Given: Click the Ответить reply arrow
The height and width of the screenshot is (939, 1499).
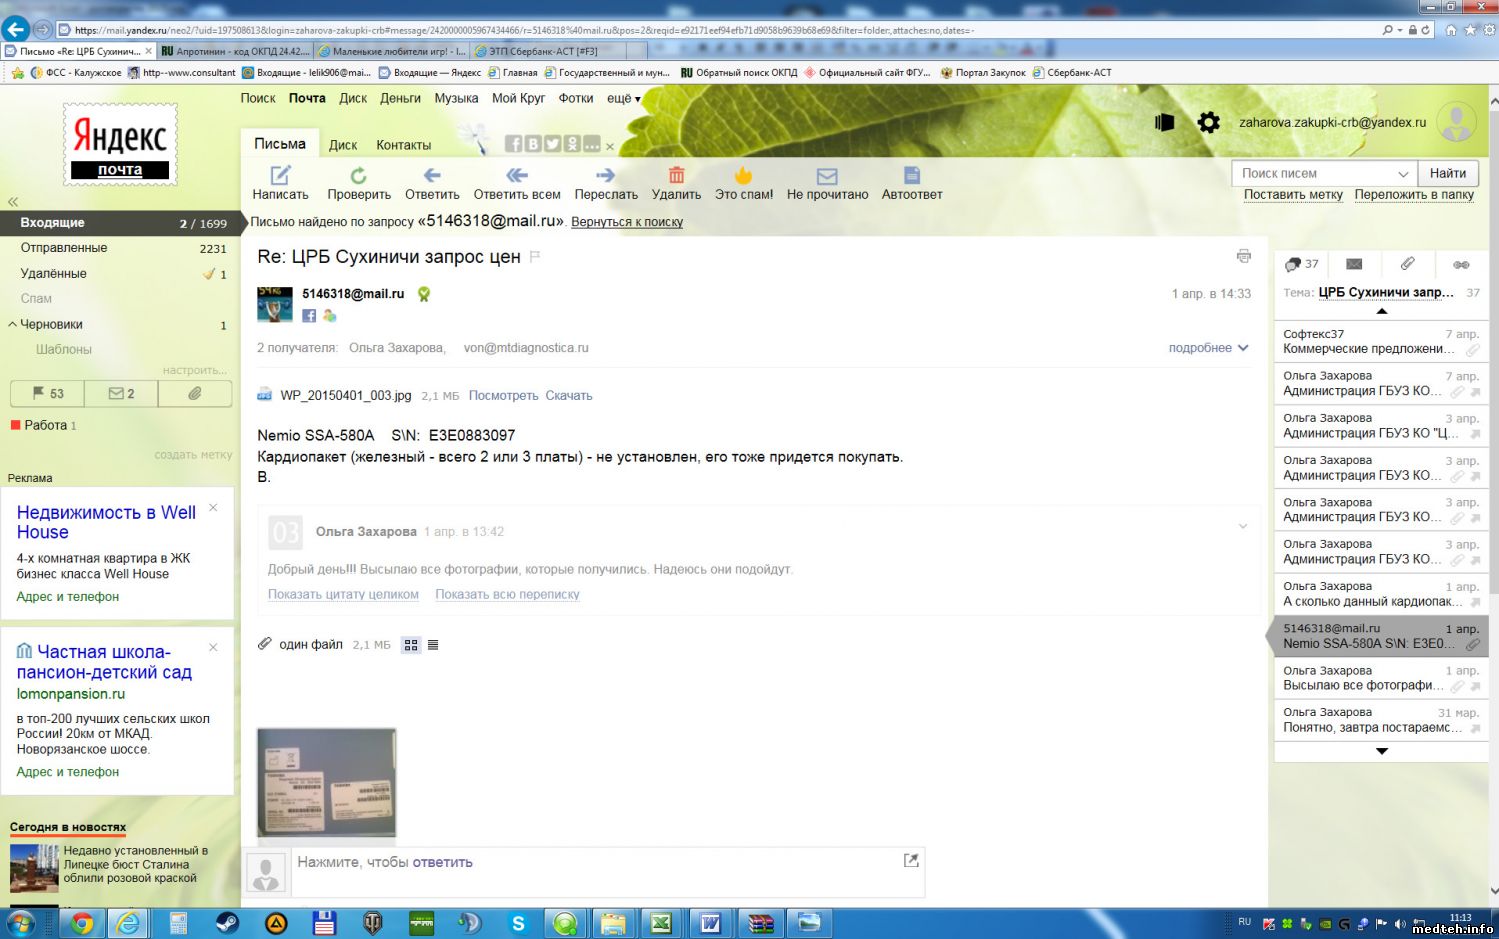Looking at the screenshot, I should (x=431, y=176).
